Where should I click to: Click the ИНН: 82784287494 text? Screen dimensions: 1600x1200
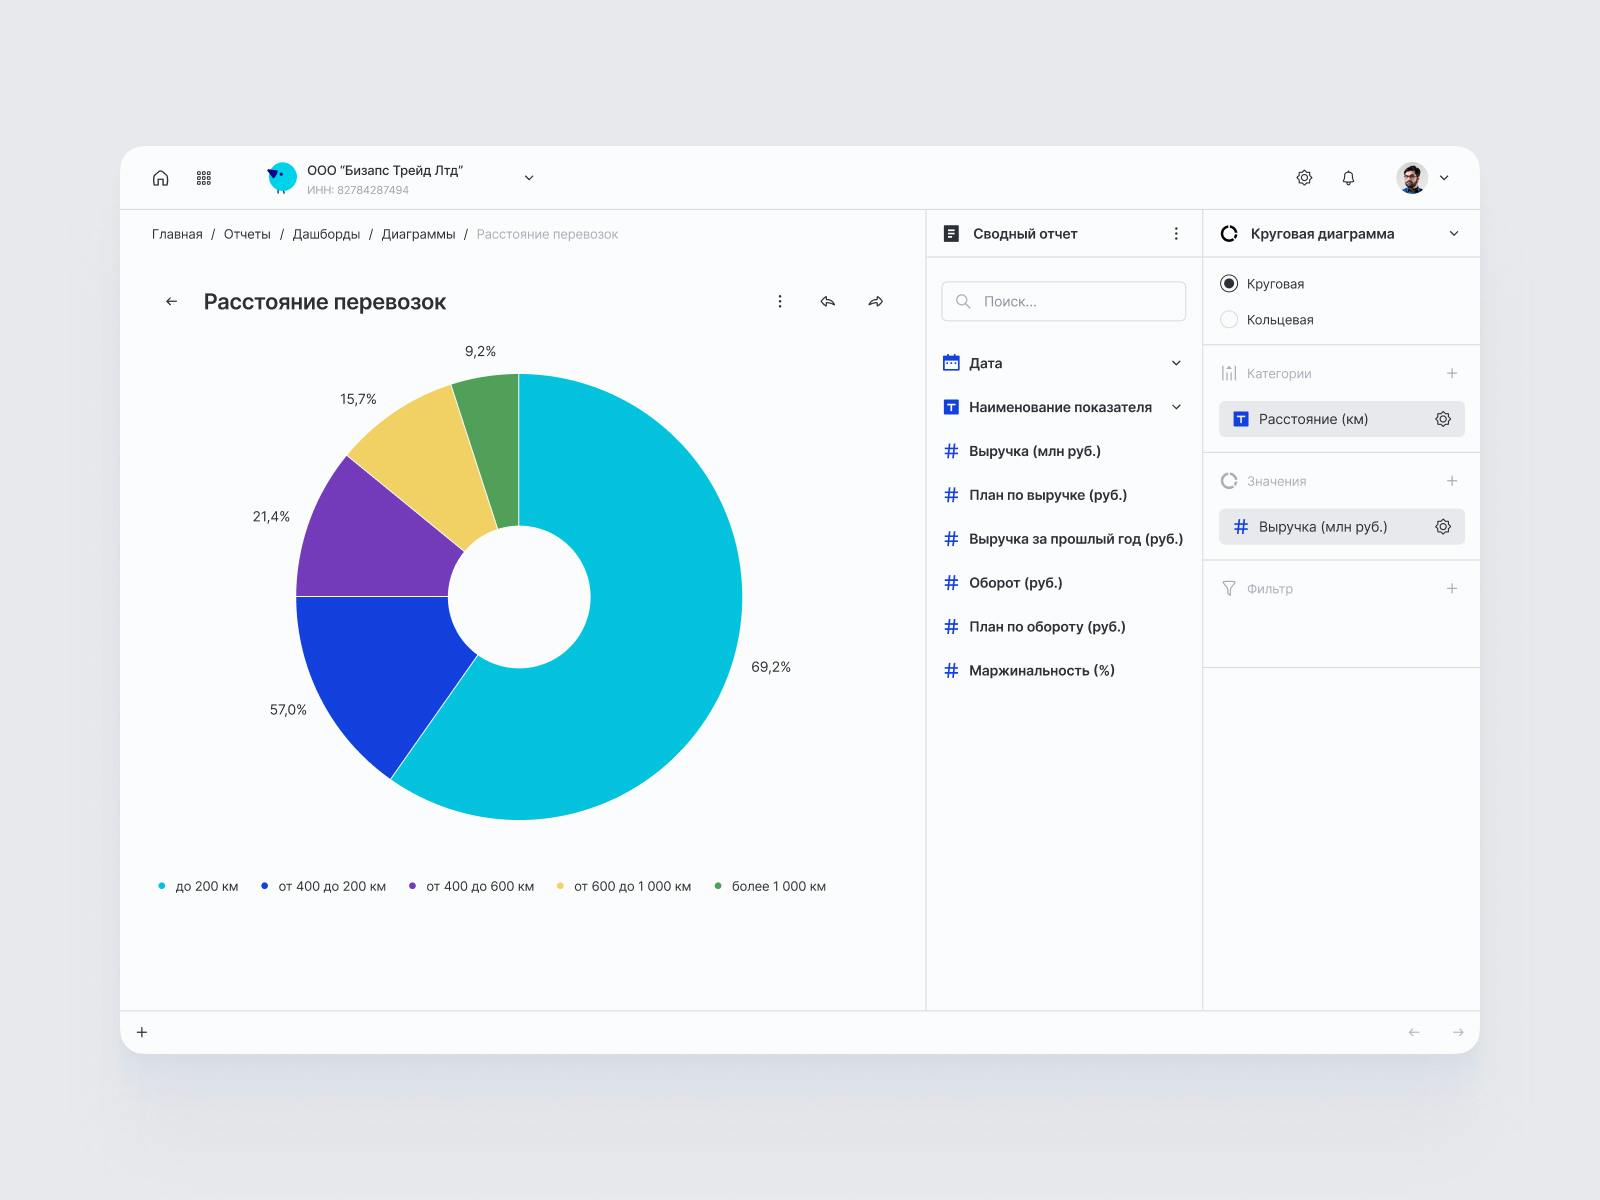tap(358, 190)
